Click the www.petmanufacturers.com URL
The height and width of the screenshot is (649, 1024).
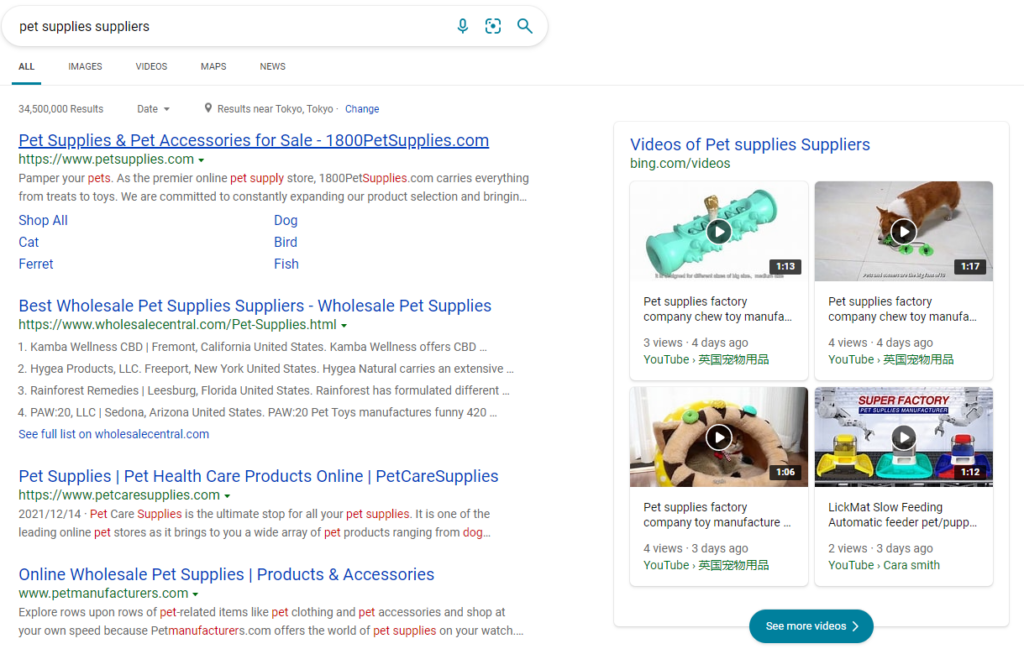[103, 594]
